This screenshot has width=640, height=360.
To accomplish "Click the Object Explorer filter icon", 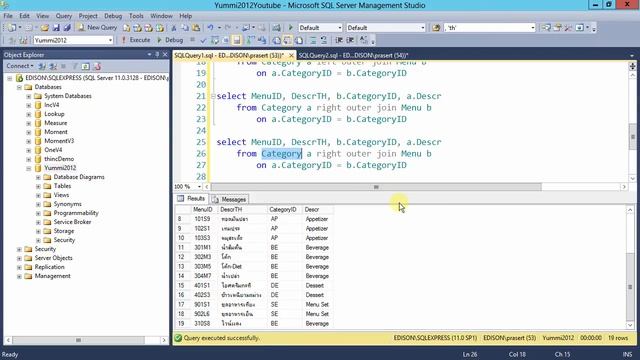I will click(x=75, y=66).
